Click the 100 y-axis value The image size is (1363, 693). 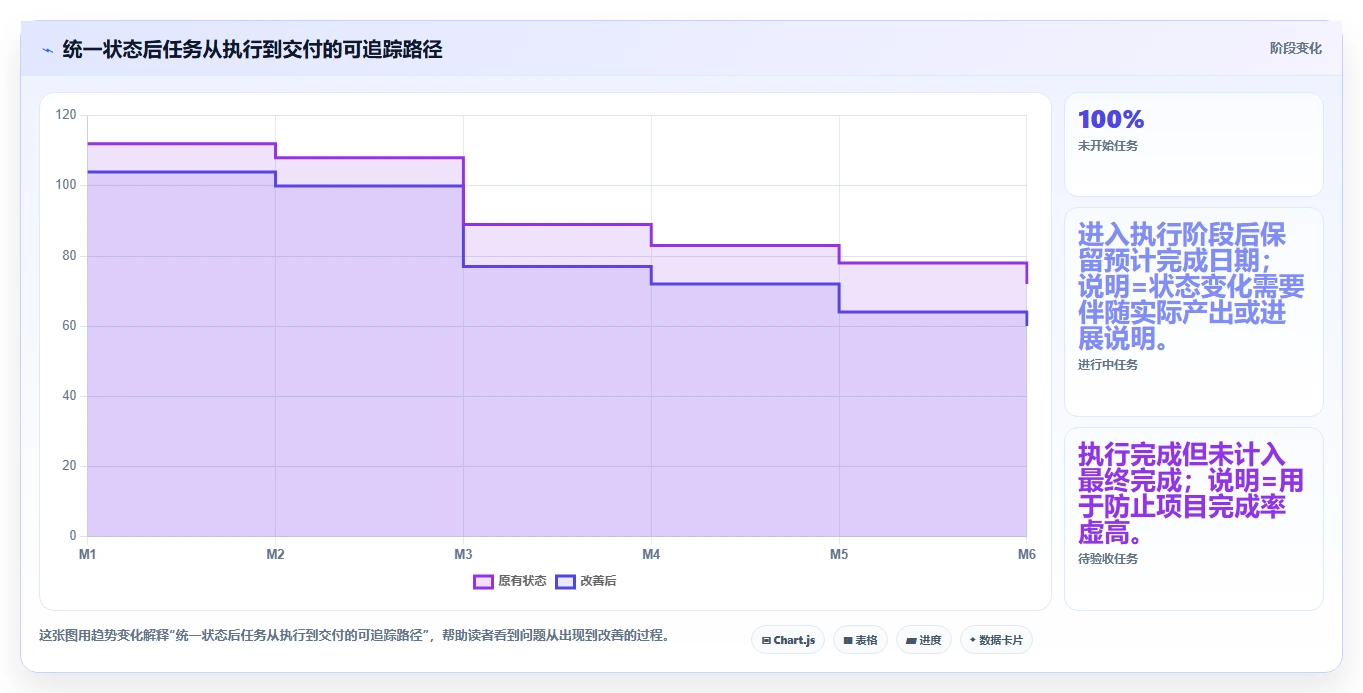(x=67, y=185)
